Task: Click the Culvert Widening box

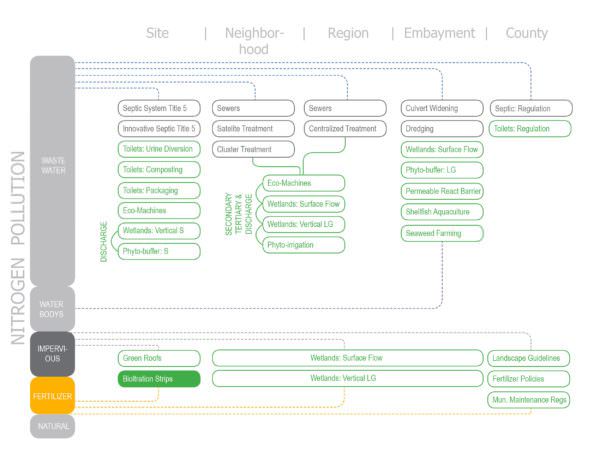Action: pyautogui.click(x=443, y=108)
